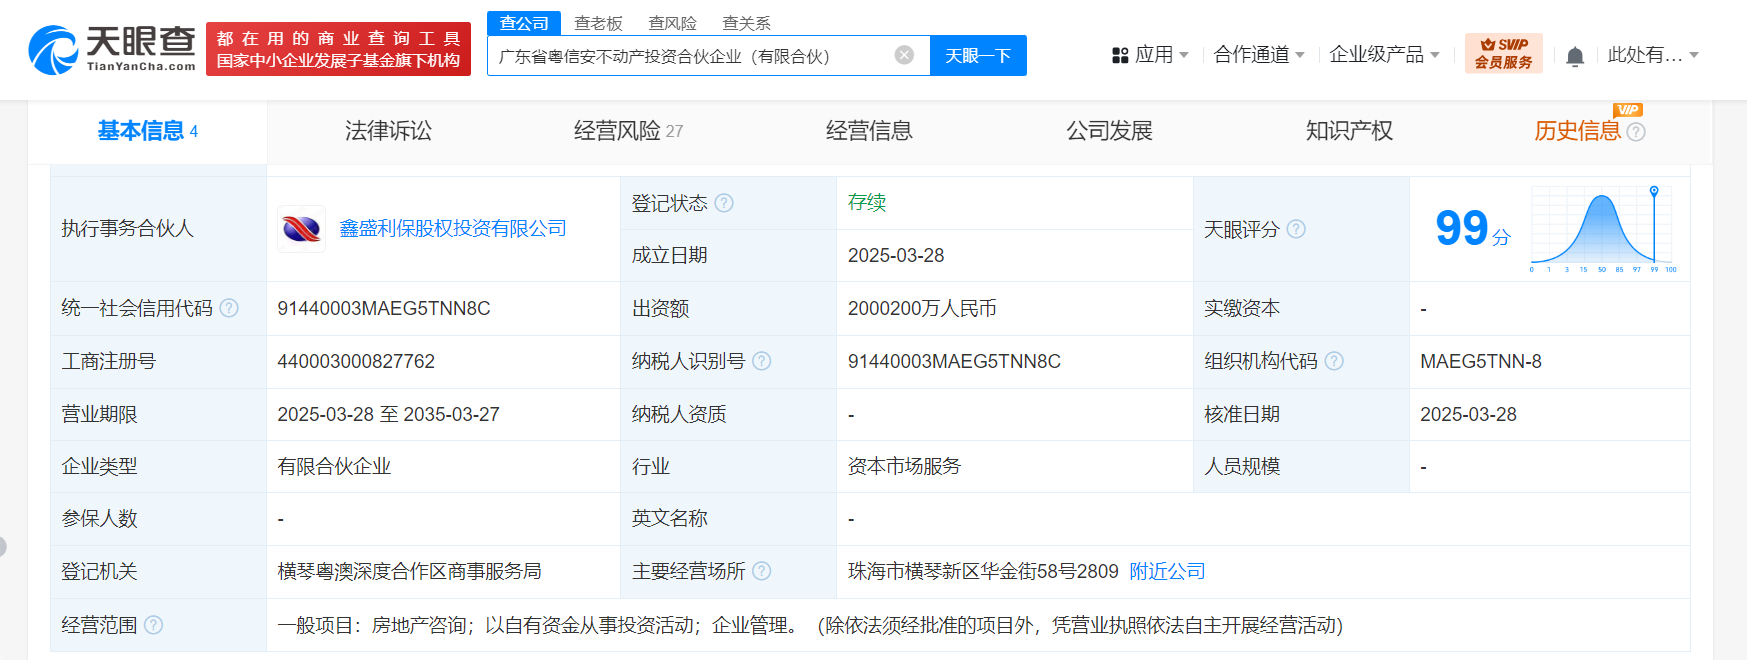This screenshot has height=660, width=1747.
Task: Open 鑫盛利保股权投资有限公司 link
Action: pos(453,229)
